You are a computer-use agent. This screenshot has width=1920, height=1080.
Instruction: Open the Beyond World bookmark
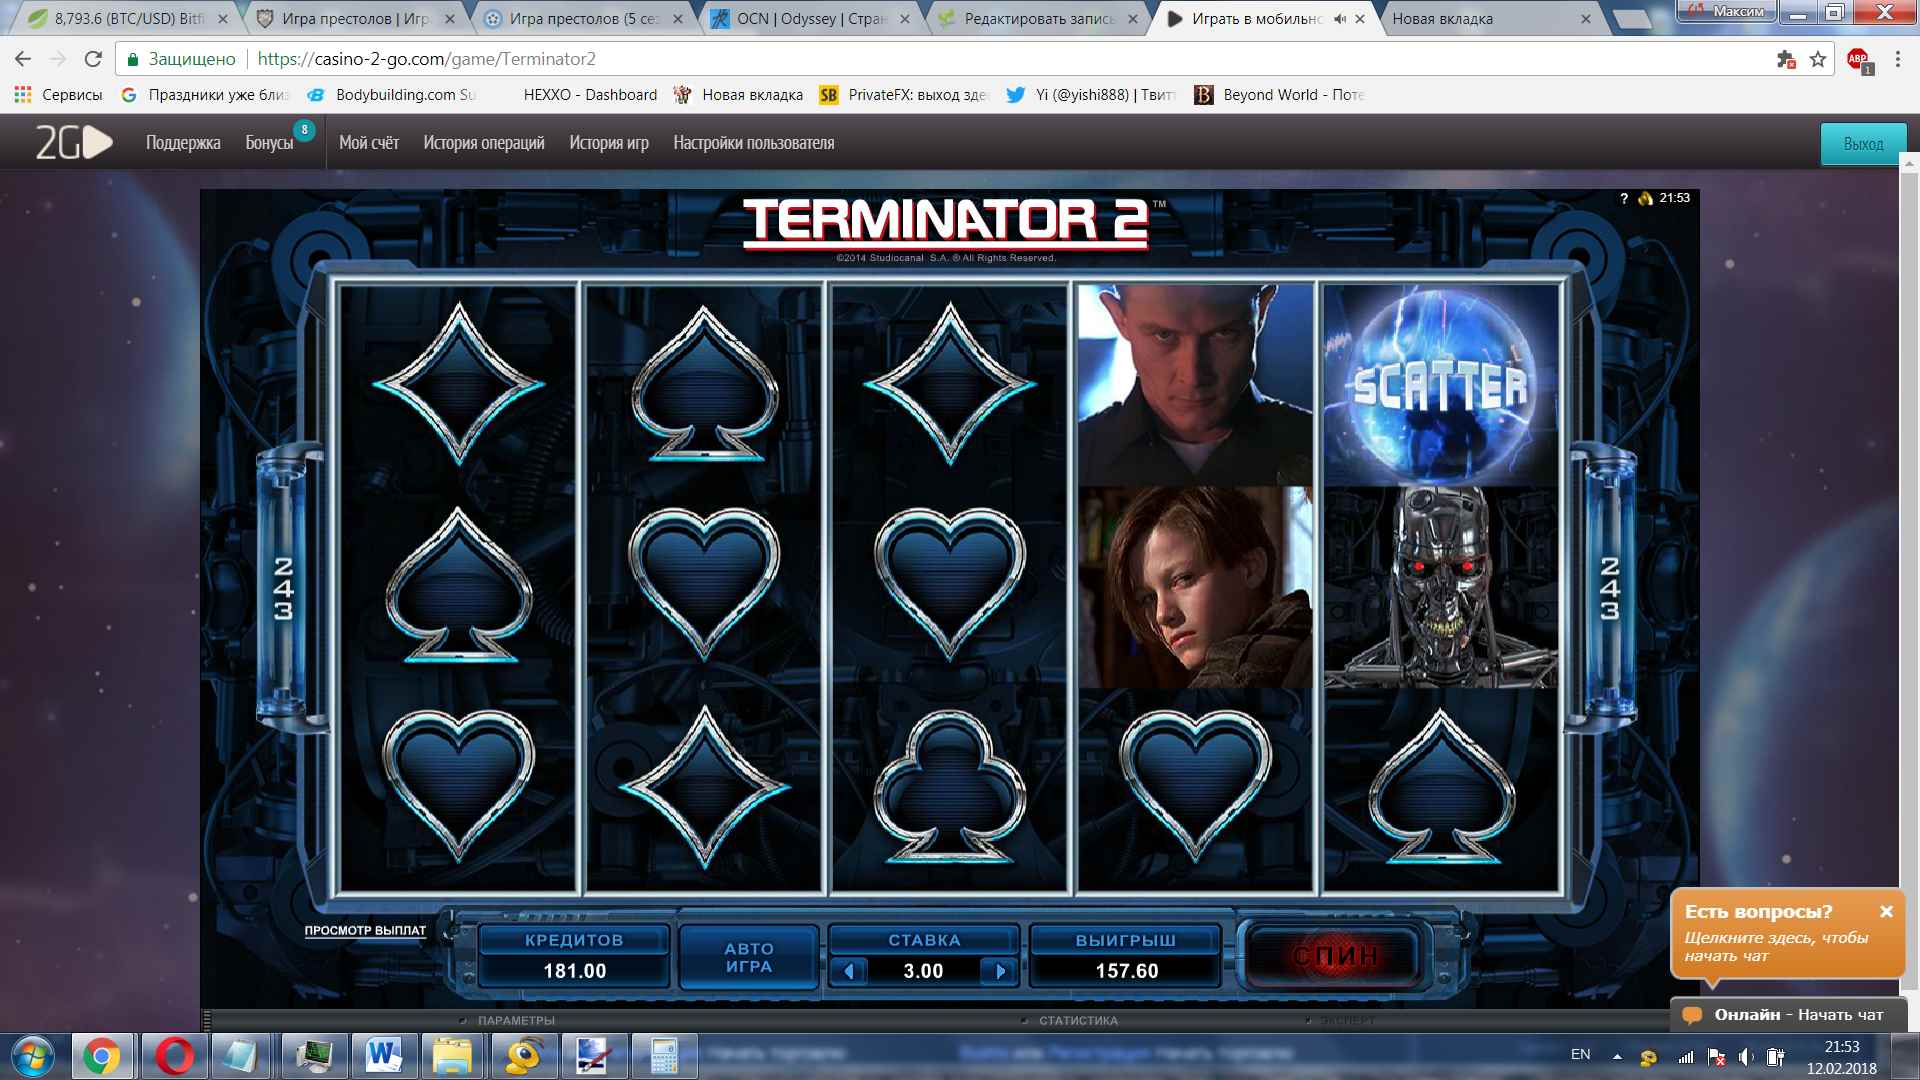coord(1280,95)
